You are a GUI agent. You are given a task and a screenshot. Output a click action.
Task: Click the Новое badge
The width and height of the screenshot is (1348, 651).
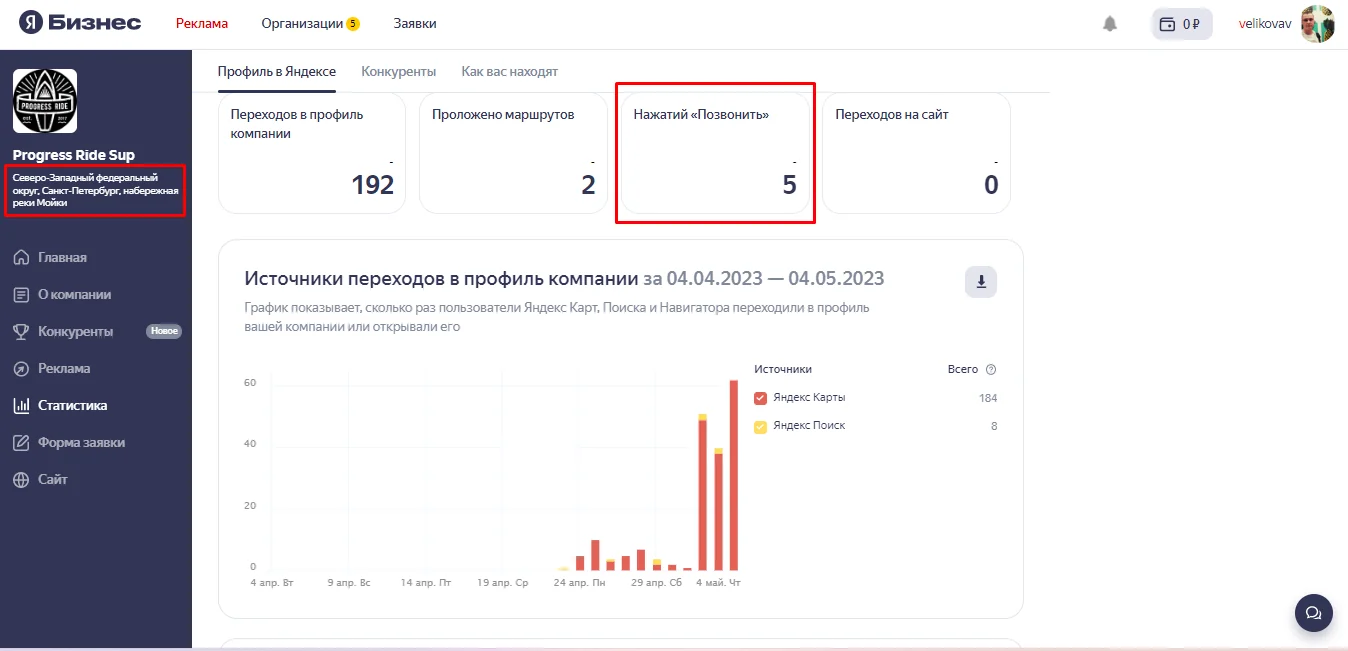pyautogui.click(x=164, y=331)
